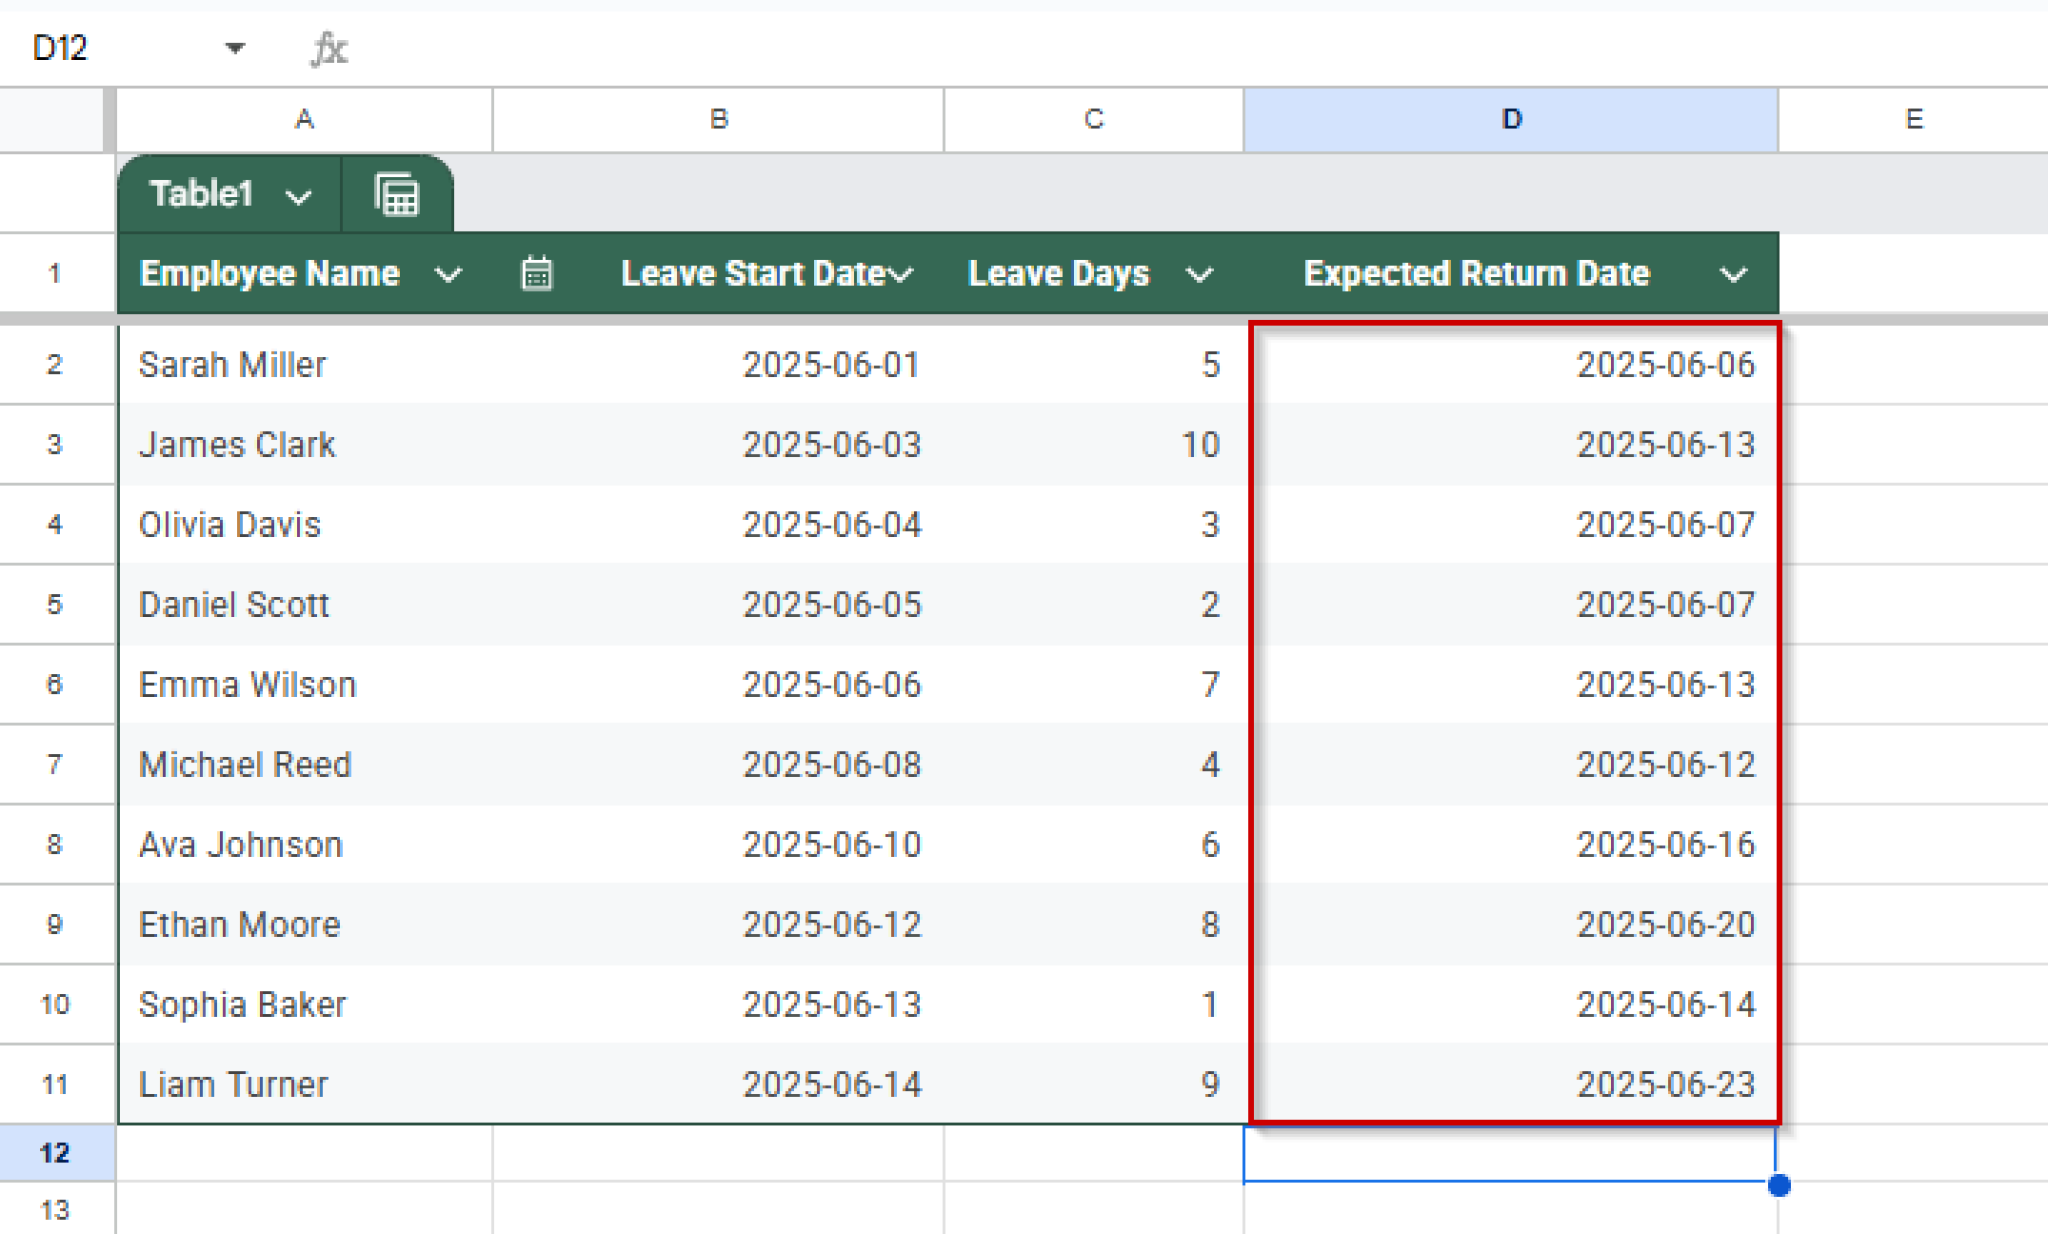This screenshot has height=1234, width=2048.
Task: Select column E header
Action: [1912, 120]
